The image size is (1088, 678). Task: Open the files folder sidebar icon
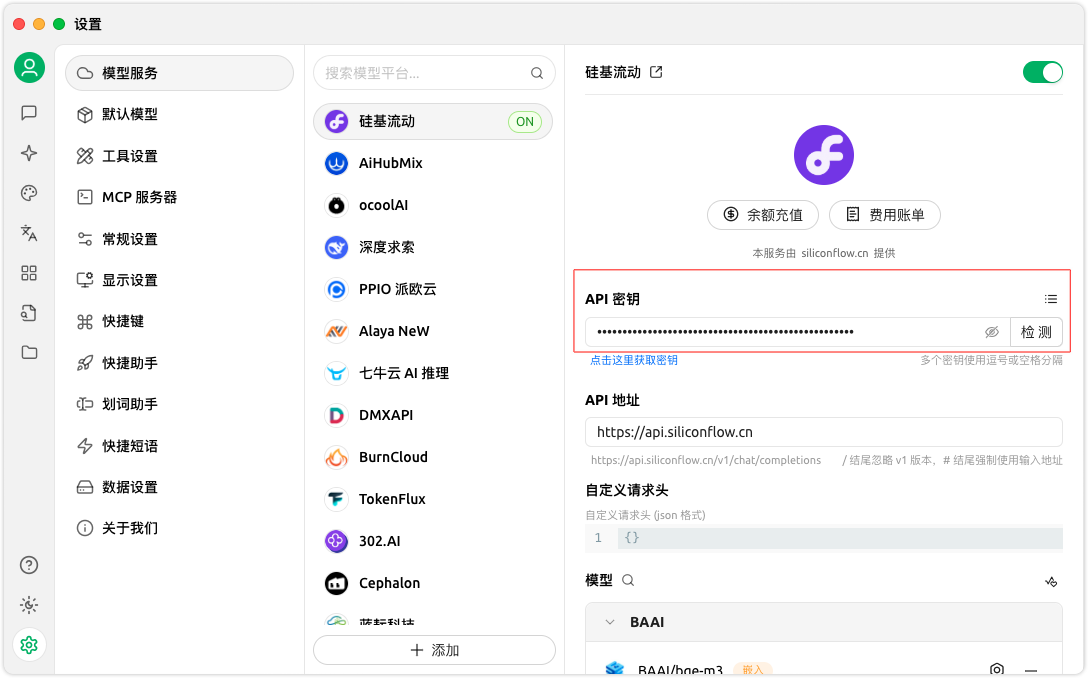click(29, 353)
